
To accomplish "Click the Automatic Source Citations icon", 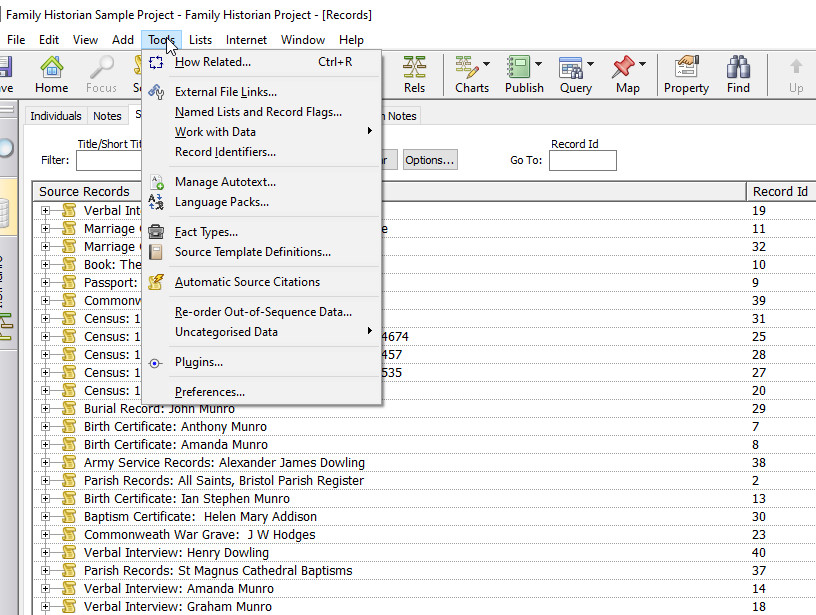I will pos(156,282).
